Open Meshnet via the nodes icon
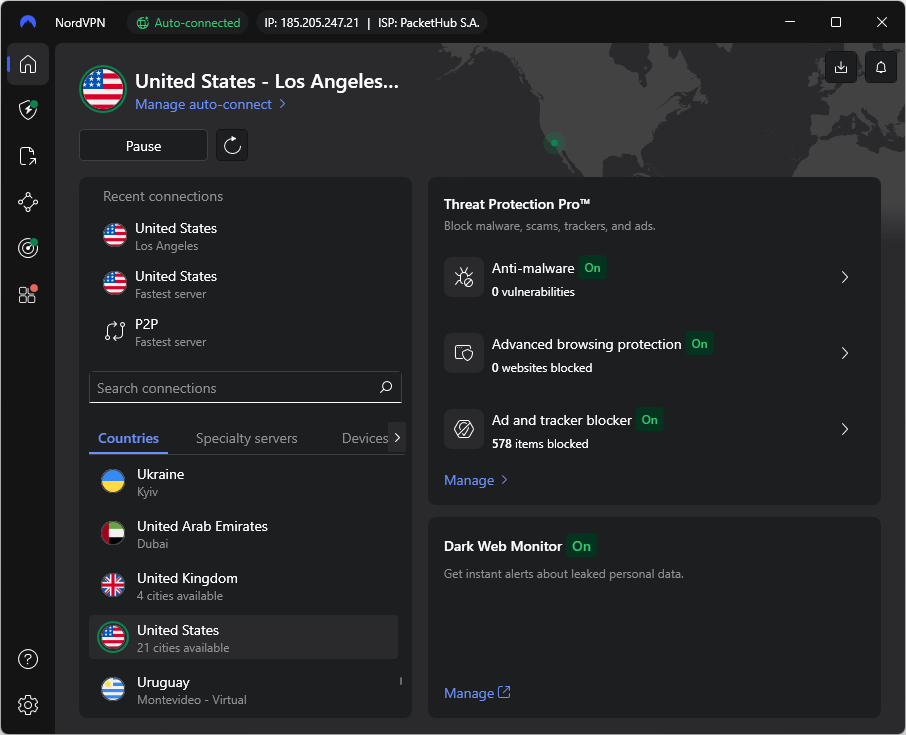 click(28, 201)
